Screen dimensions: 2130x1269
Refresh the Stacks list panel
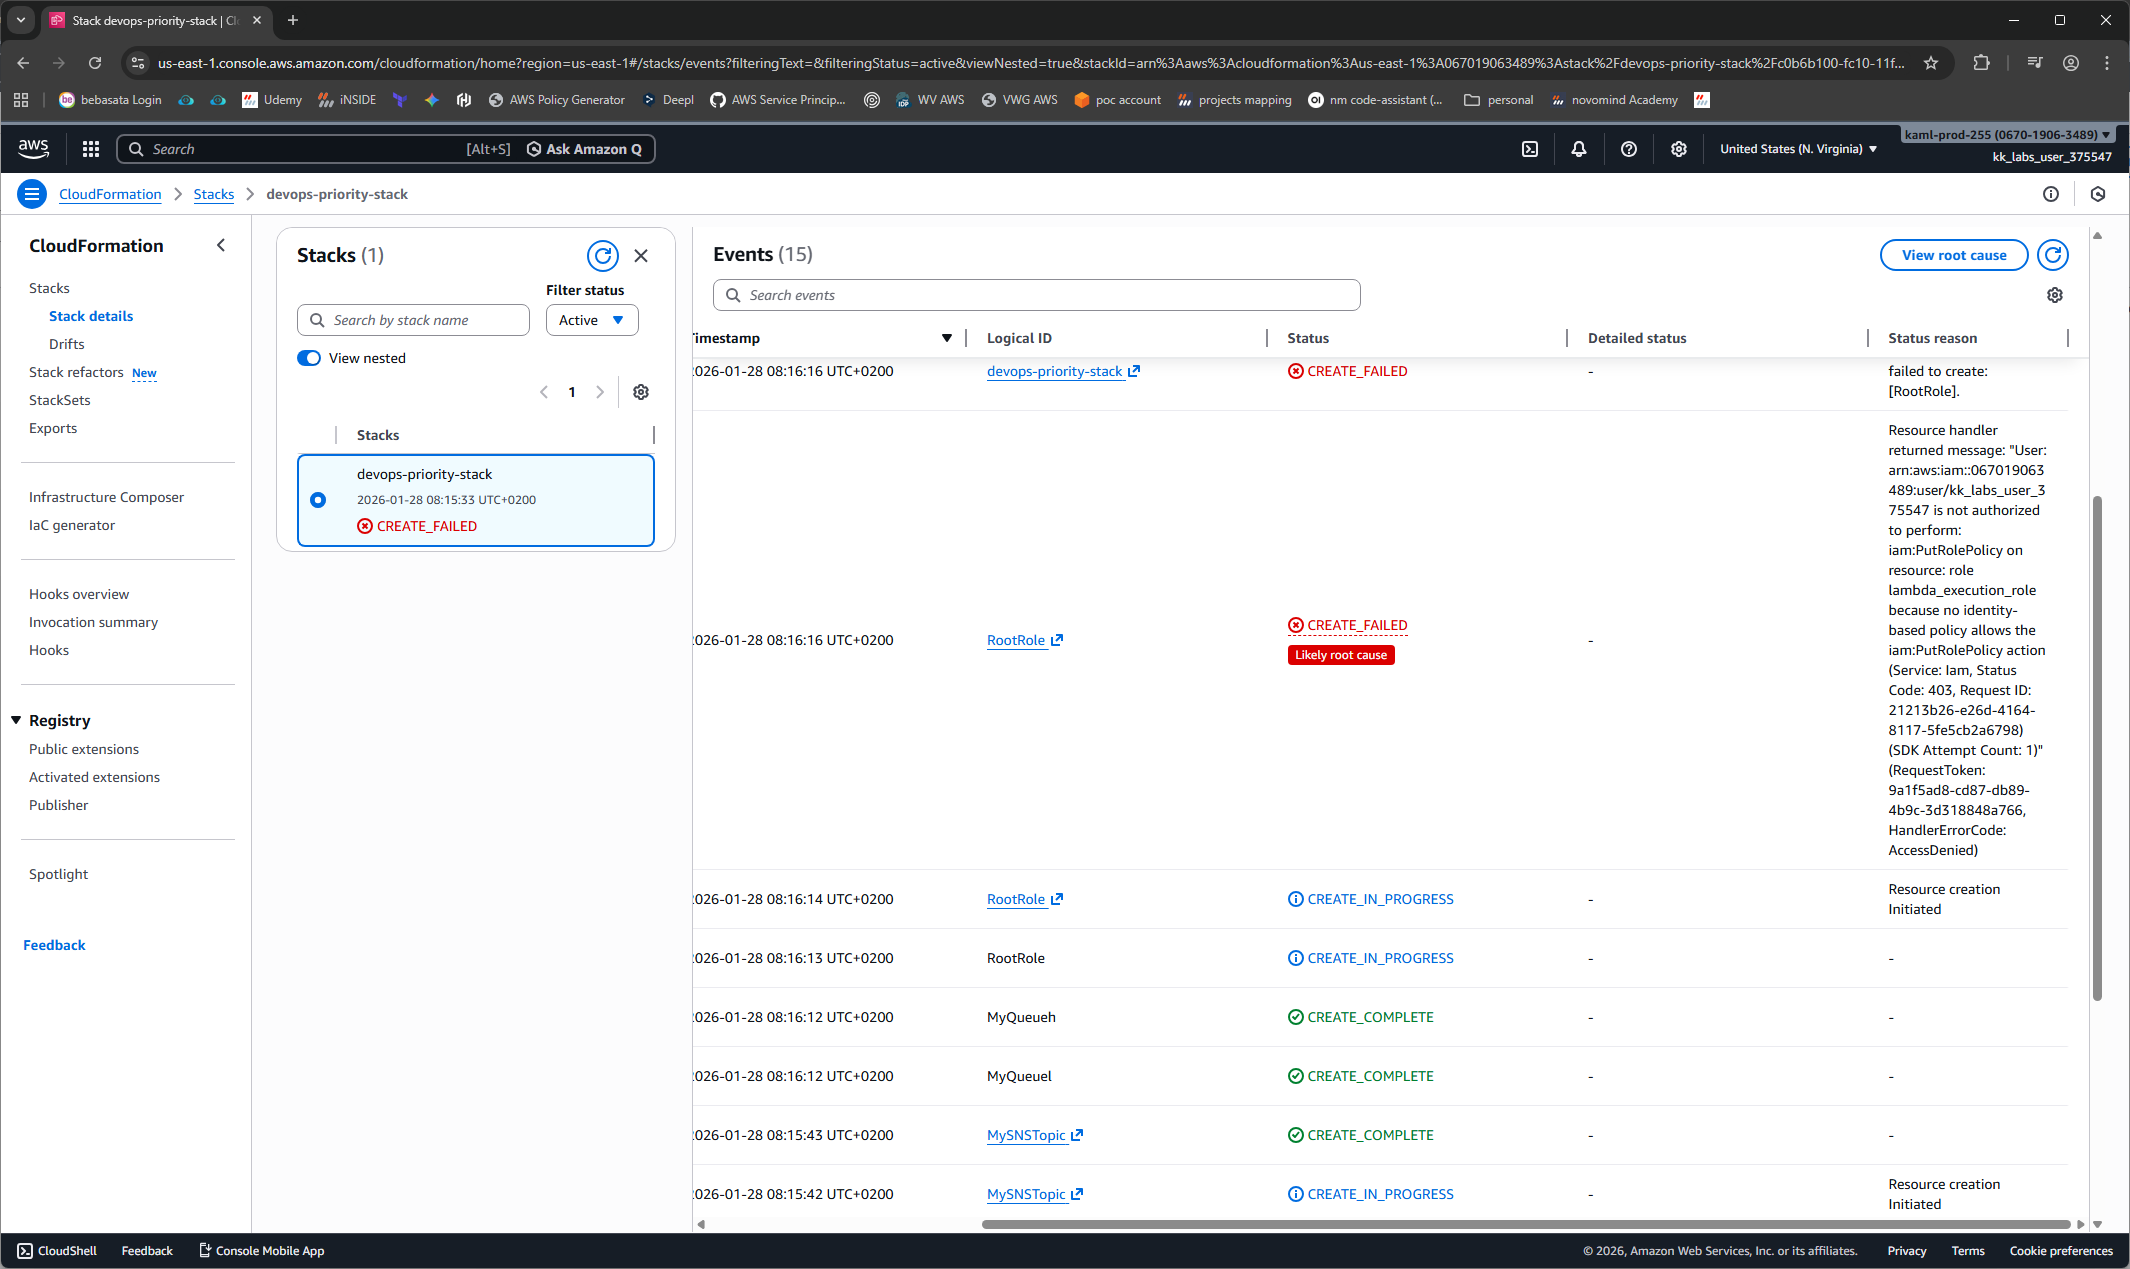pyautogui.click(x=602, y=256)
